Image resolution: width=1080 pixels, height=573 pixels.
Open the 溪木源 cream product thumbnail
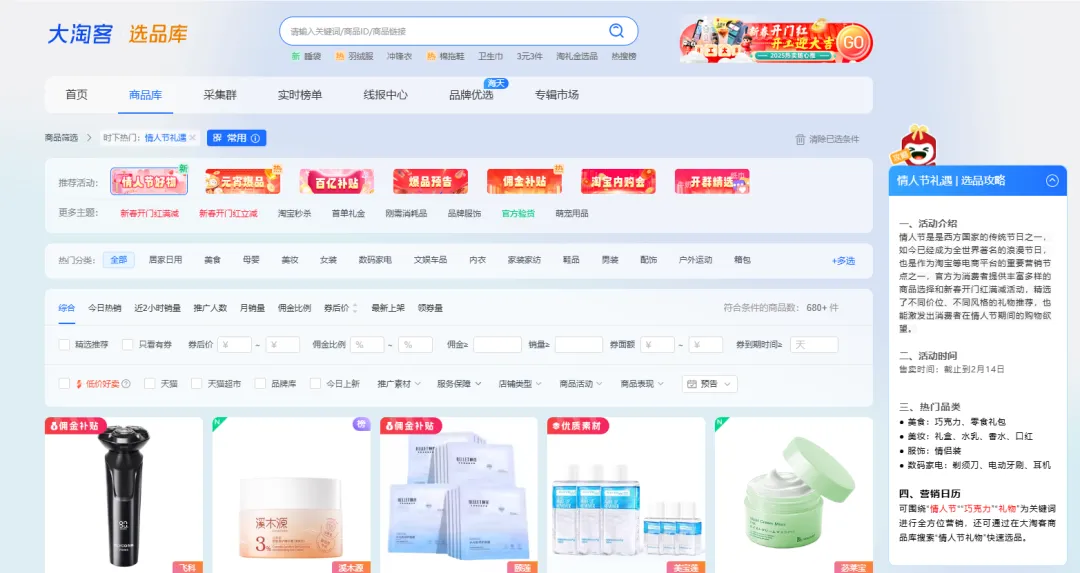[291, 494]
